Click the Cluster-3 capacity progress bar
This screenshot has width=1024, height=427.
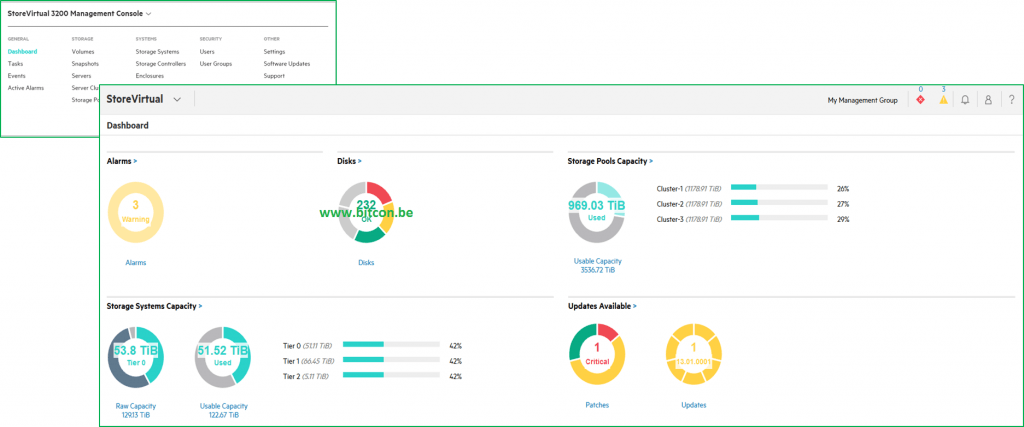(780, 217)
